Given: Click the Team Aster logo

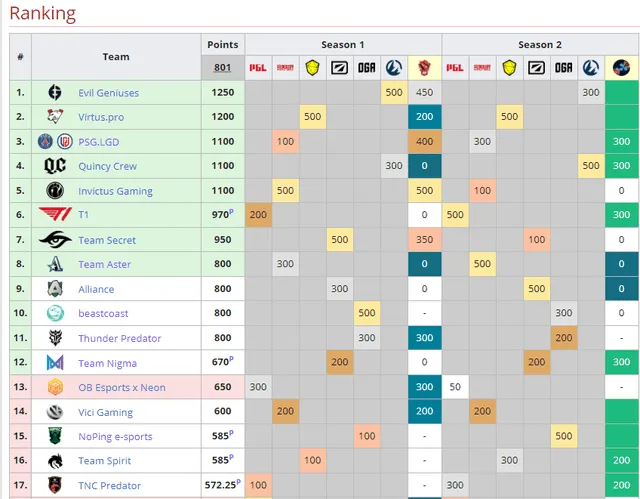Looking at the screenshot, I should click(x=55, y=264).
